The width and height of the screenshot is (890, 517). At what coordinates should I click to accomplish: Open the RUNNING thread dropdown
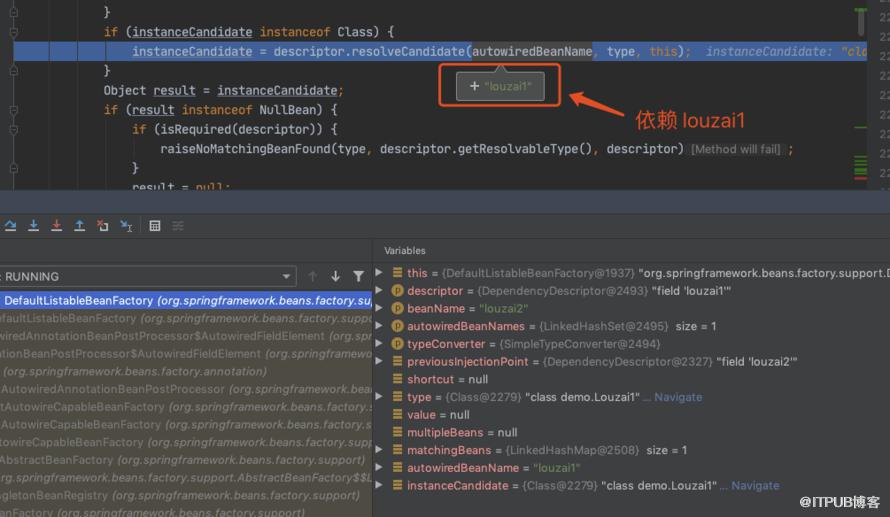148,276
